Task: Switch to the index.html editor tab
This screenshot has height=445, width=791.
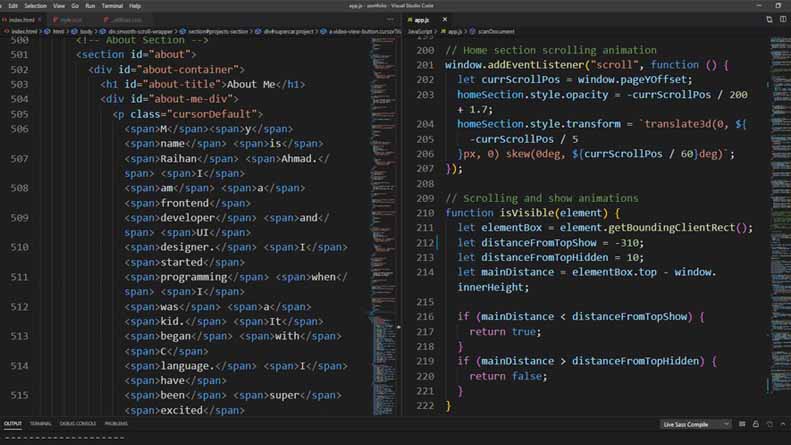Action: tap(22, 20)
